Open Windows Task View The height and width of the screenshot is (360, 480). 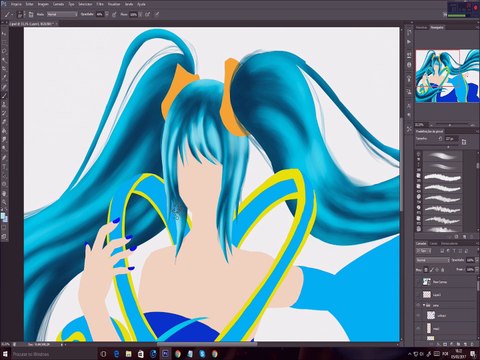pyautogui.click(x=103, y=354)
